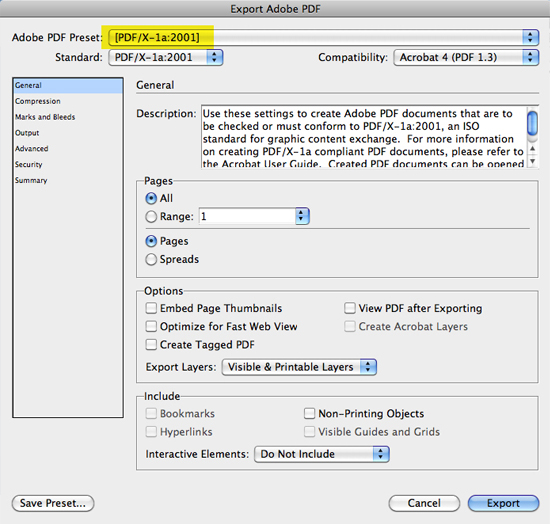
Task: Enable Embed Page Thumbnails checkbox
Action: point(151,308)
